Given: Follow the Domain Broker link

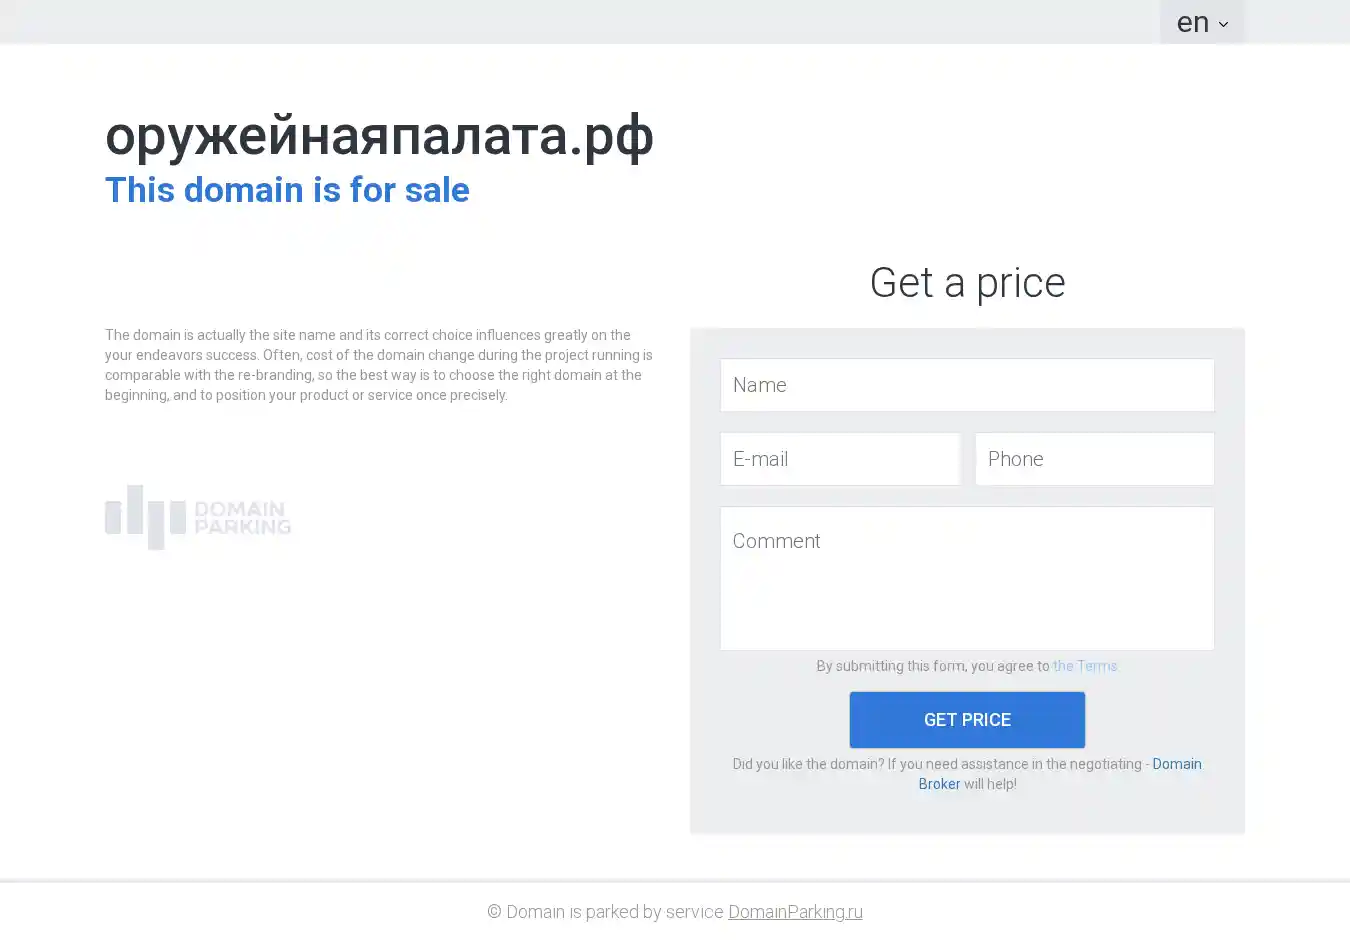Looking at the screenshot, I should pyautogui.click(x=1176, y=764).
